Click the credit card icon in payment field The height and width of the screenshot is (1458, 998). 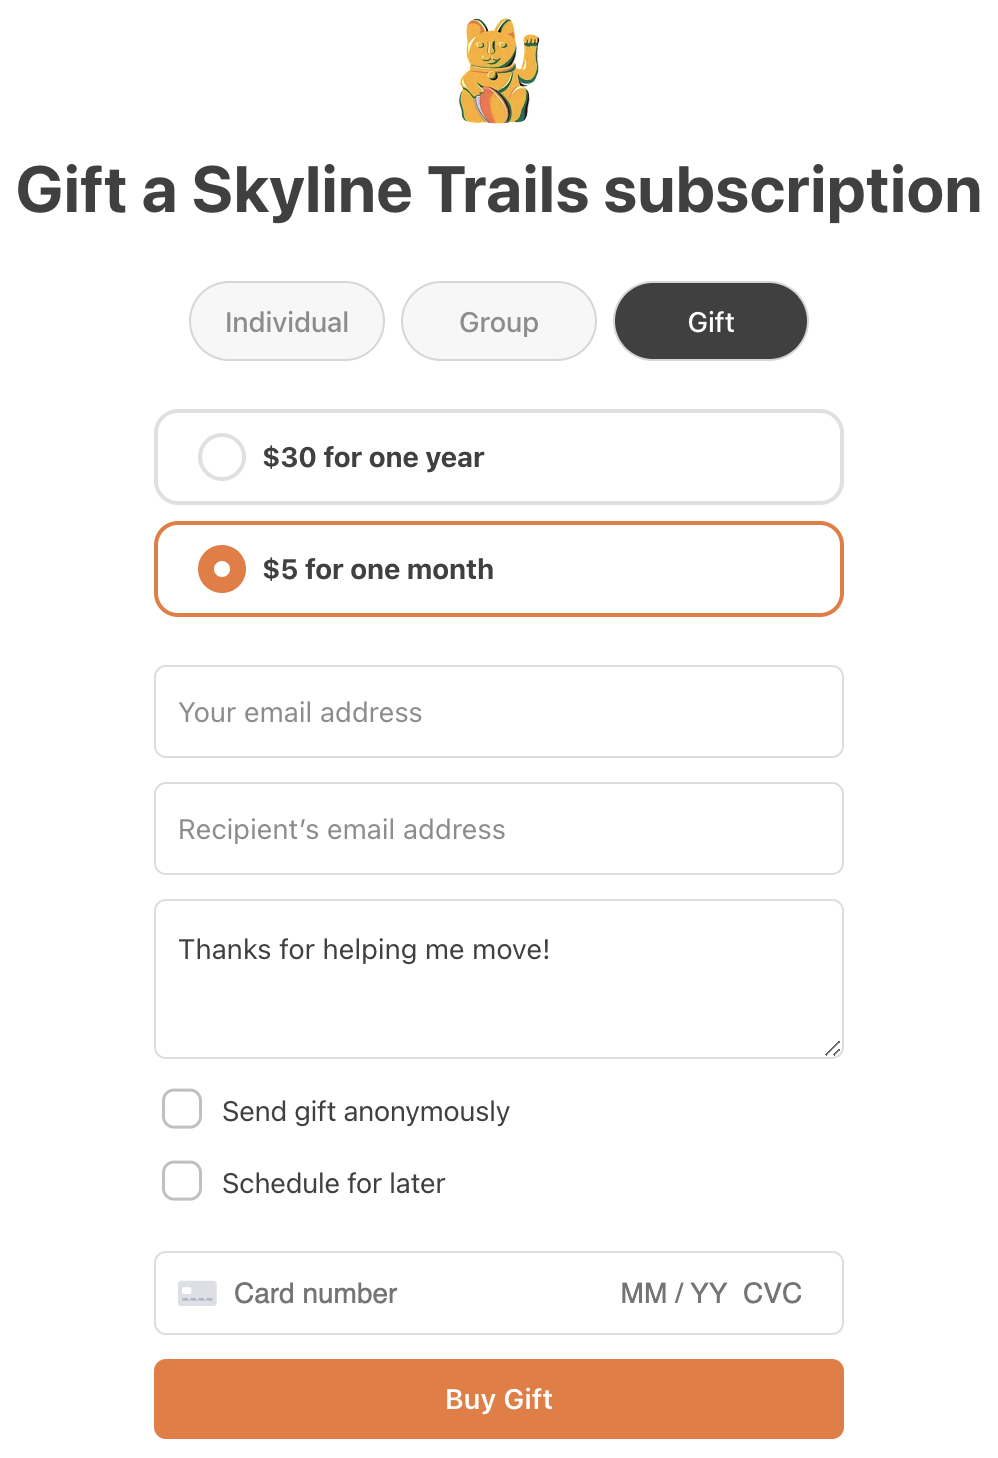point(198,1293)
